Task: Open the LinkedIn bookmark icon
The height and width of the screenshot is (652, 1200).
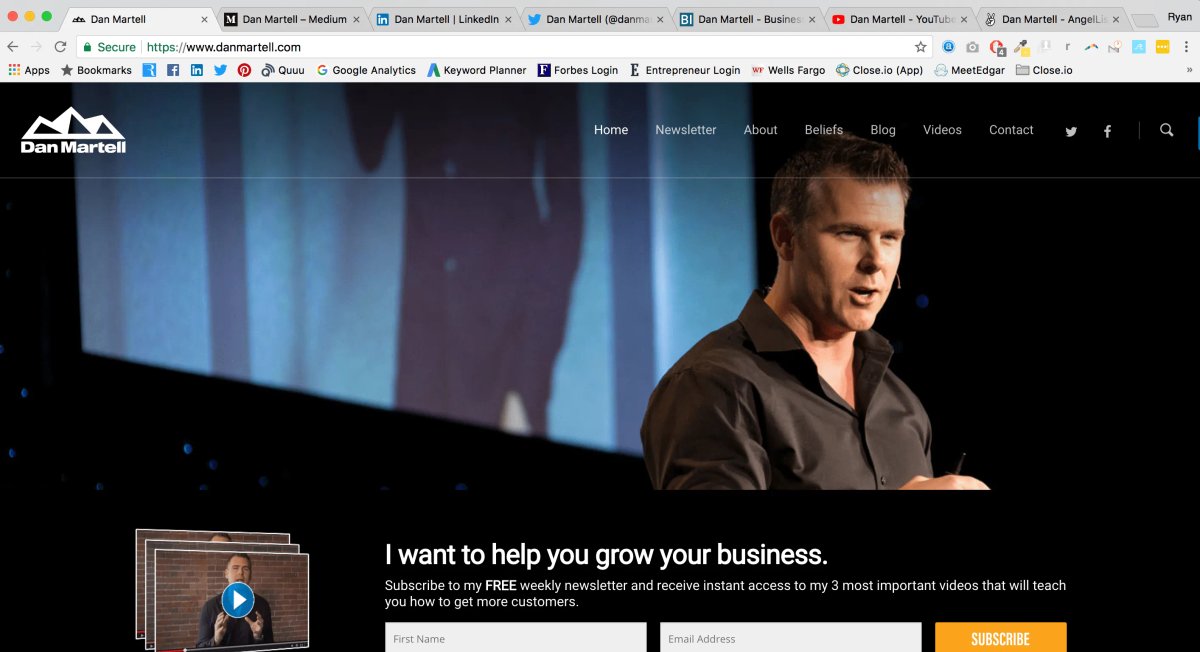Action: pyautogui.click(x=197, y=70)
